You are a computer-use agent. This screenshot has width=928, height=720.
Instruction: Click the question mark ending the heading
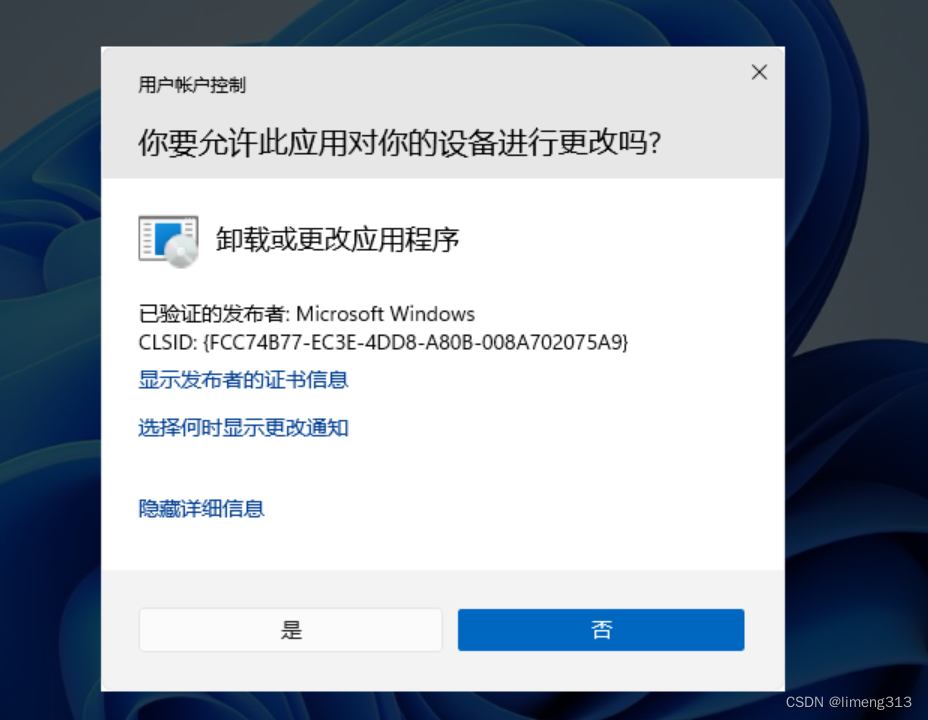click(655, 143)
